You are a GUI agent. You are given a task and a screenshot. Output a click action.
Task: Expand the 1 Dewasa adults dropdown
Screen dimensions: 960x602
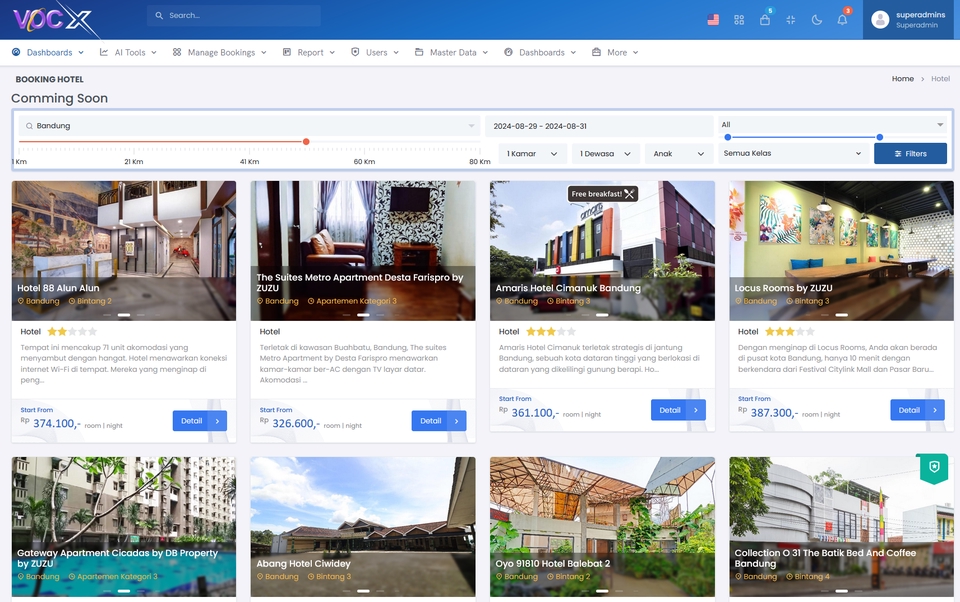(605, 154)
